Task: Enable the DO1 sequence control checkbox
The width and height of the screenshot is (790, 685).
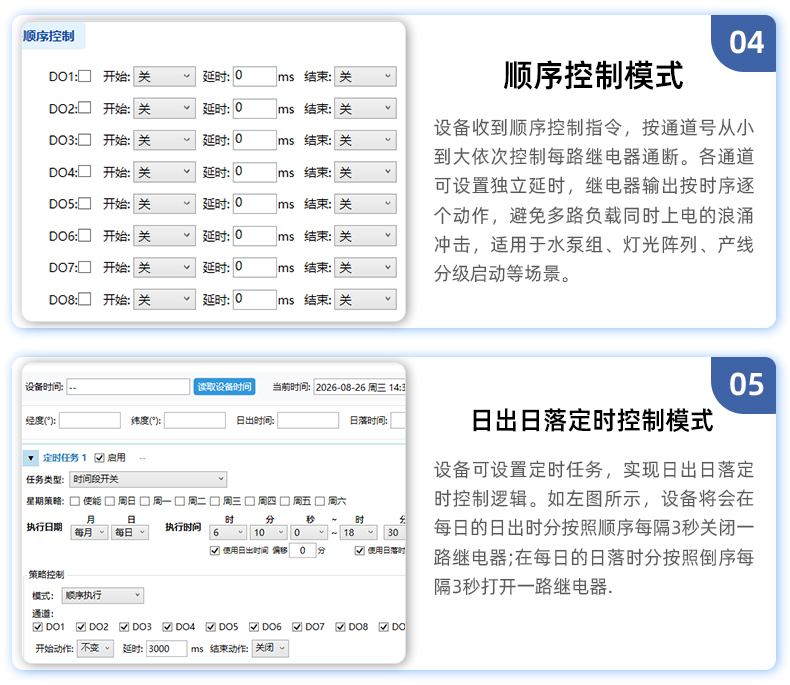Action: coord(85,76)
